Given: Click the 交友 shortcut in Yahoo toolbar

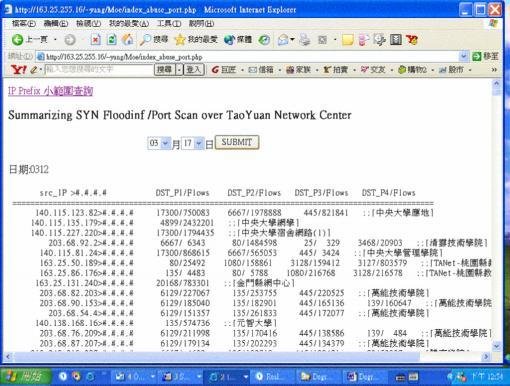Looking at the screenshot, I should [373, 70].
